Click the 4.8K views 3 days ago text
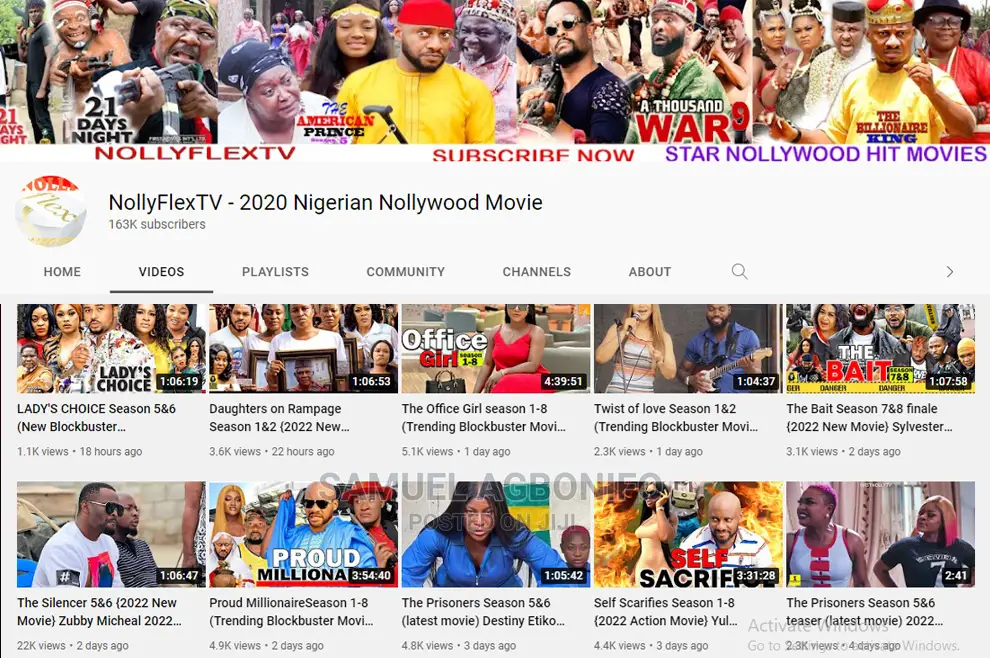Image resolution: width=990 pixels, height=658 pixels. (459, 645)
